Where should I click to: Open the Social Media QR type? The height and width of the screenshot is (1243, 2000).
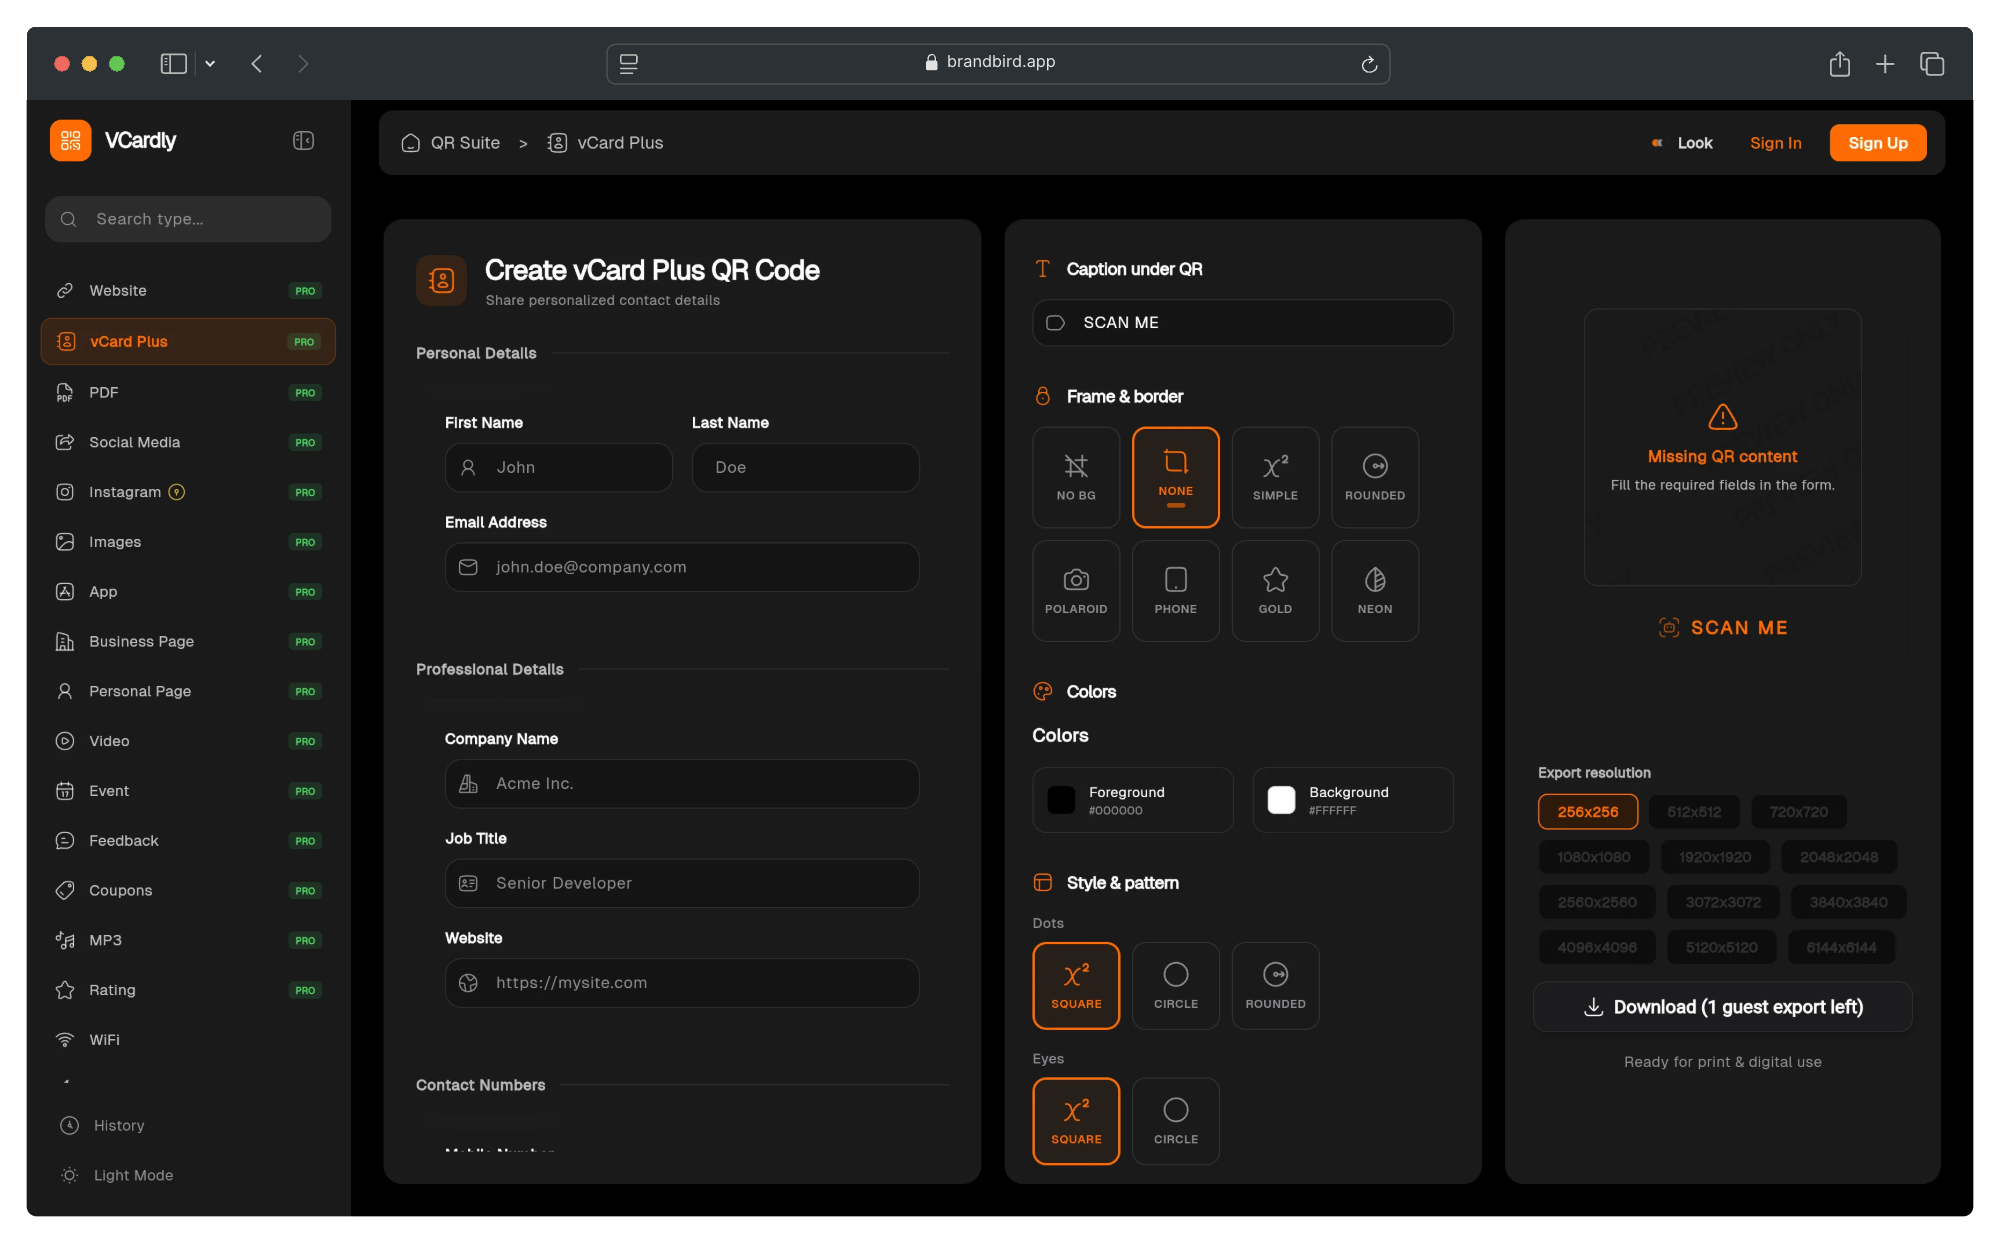coord(134,442)
